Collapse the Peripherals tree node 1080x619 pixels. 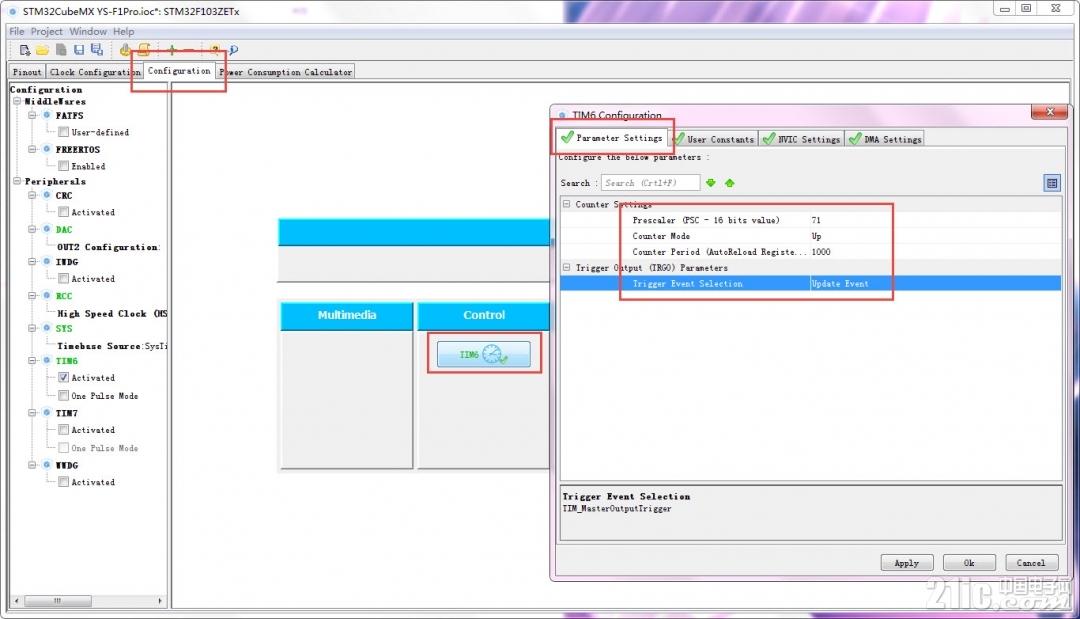coord(17,181)
